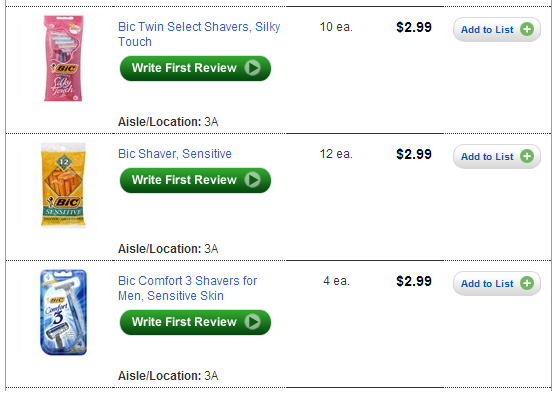
Task: Write first review for Bic Comfort 3
Action: tap(195, 322)
